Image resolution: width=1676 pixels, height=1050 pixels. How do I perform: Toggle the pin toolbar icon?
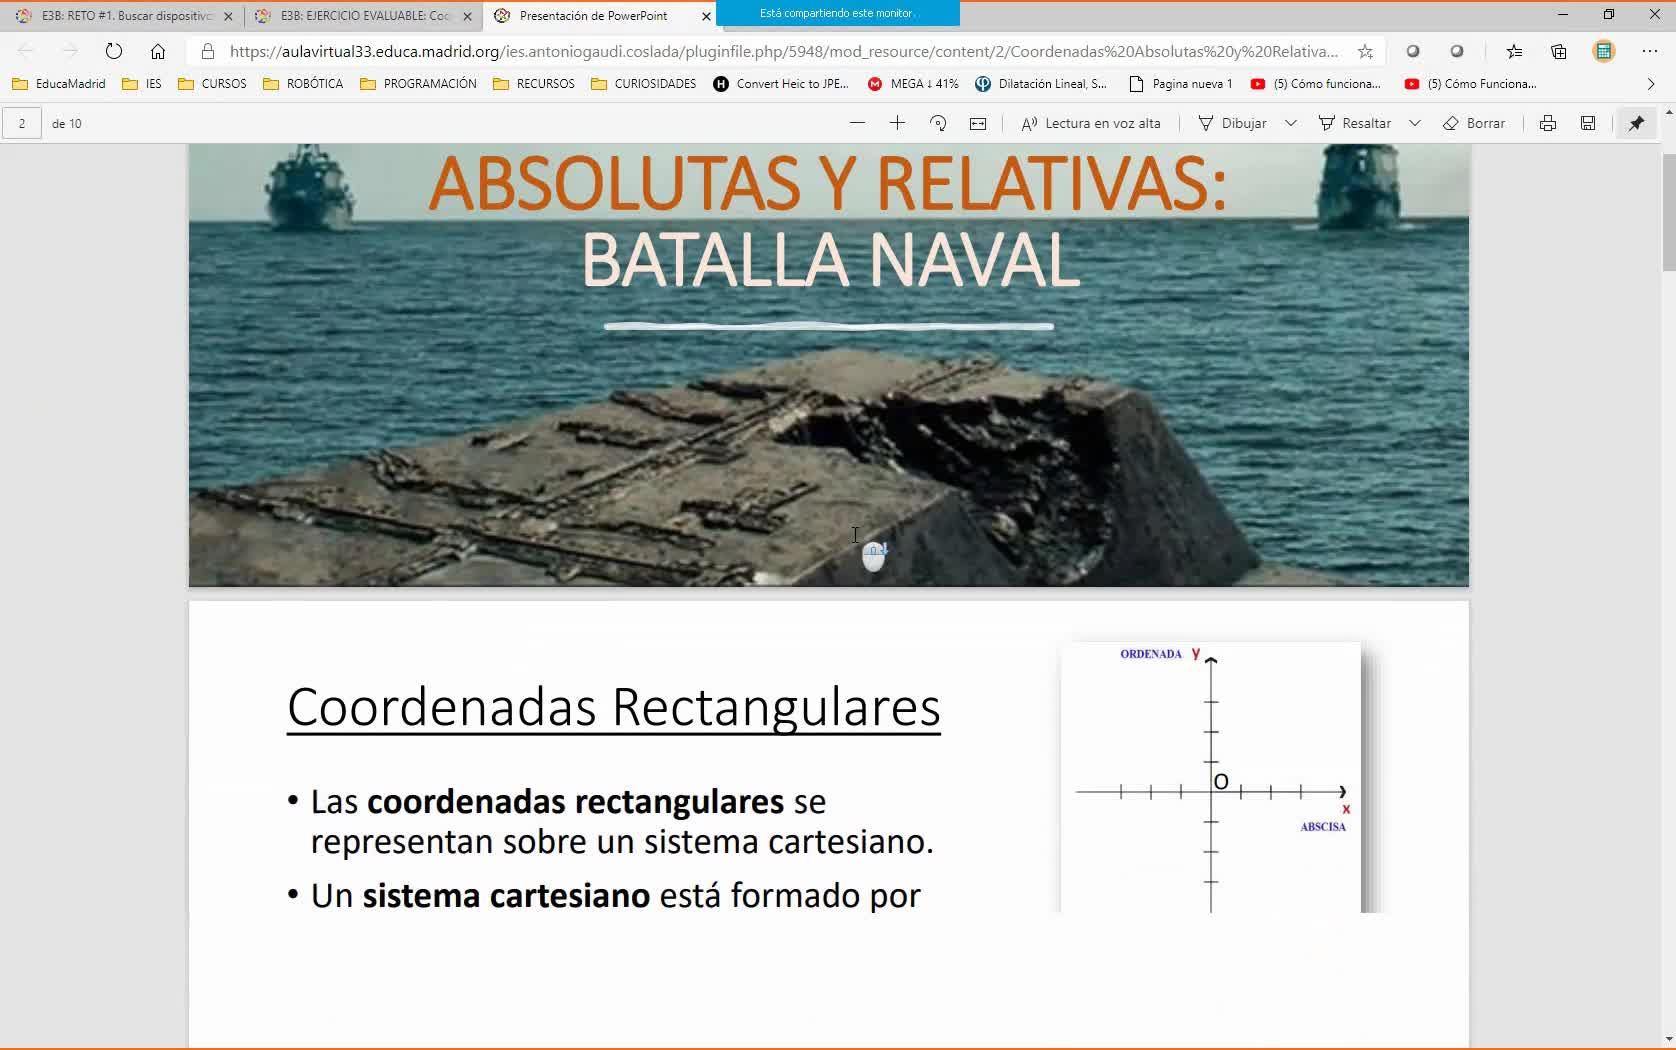1636,123
